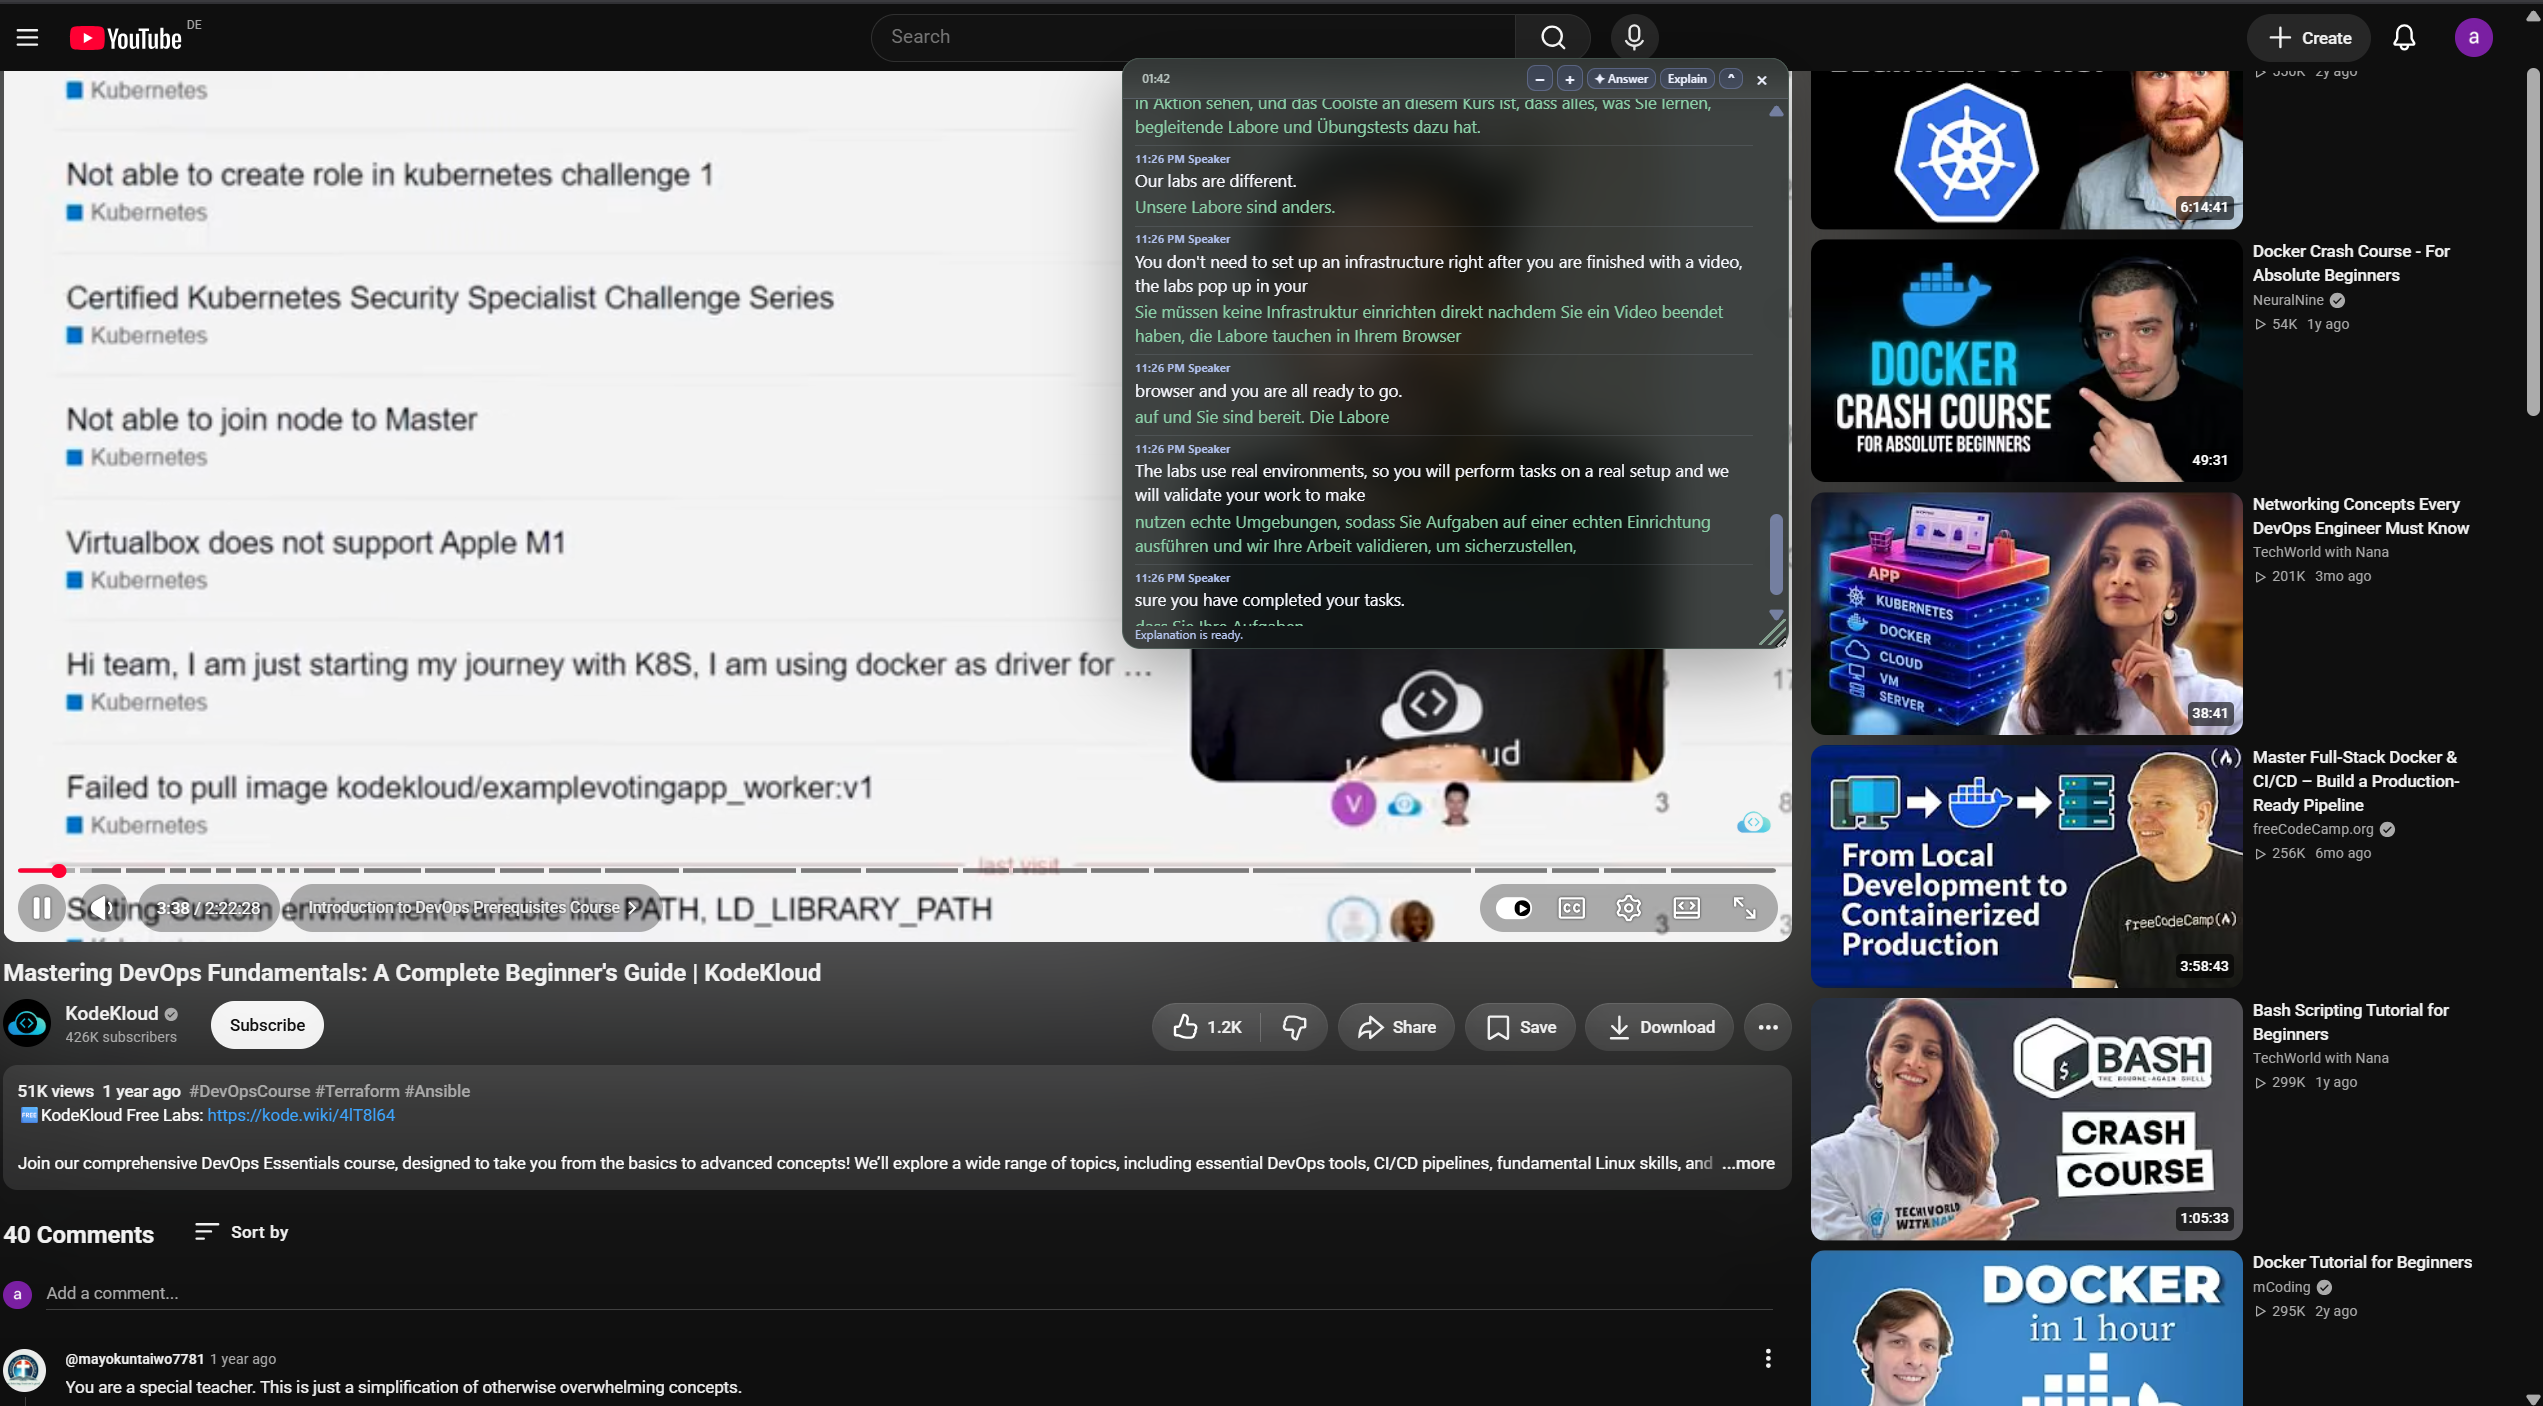Click the Explain button in the overlay
2543x1406 pixels.
pyautogui.click(x=1687, y=79)
